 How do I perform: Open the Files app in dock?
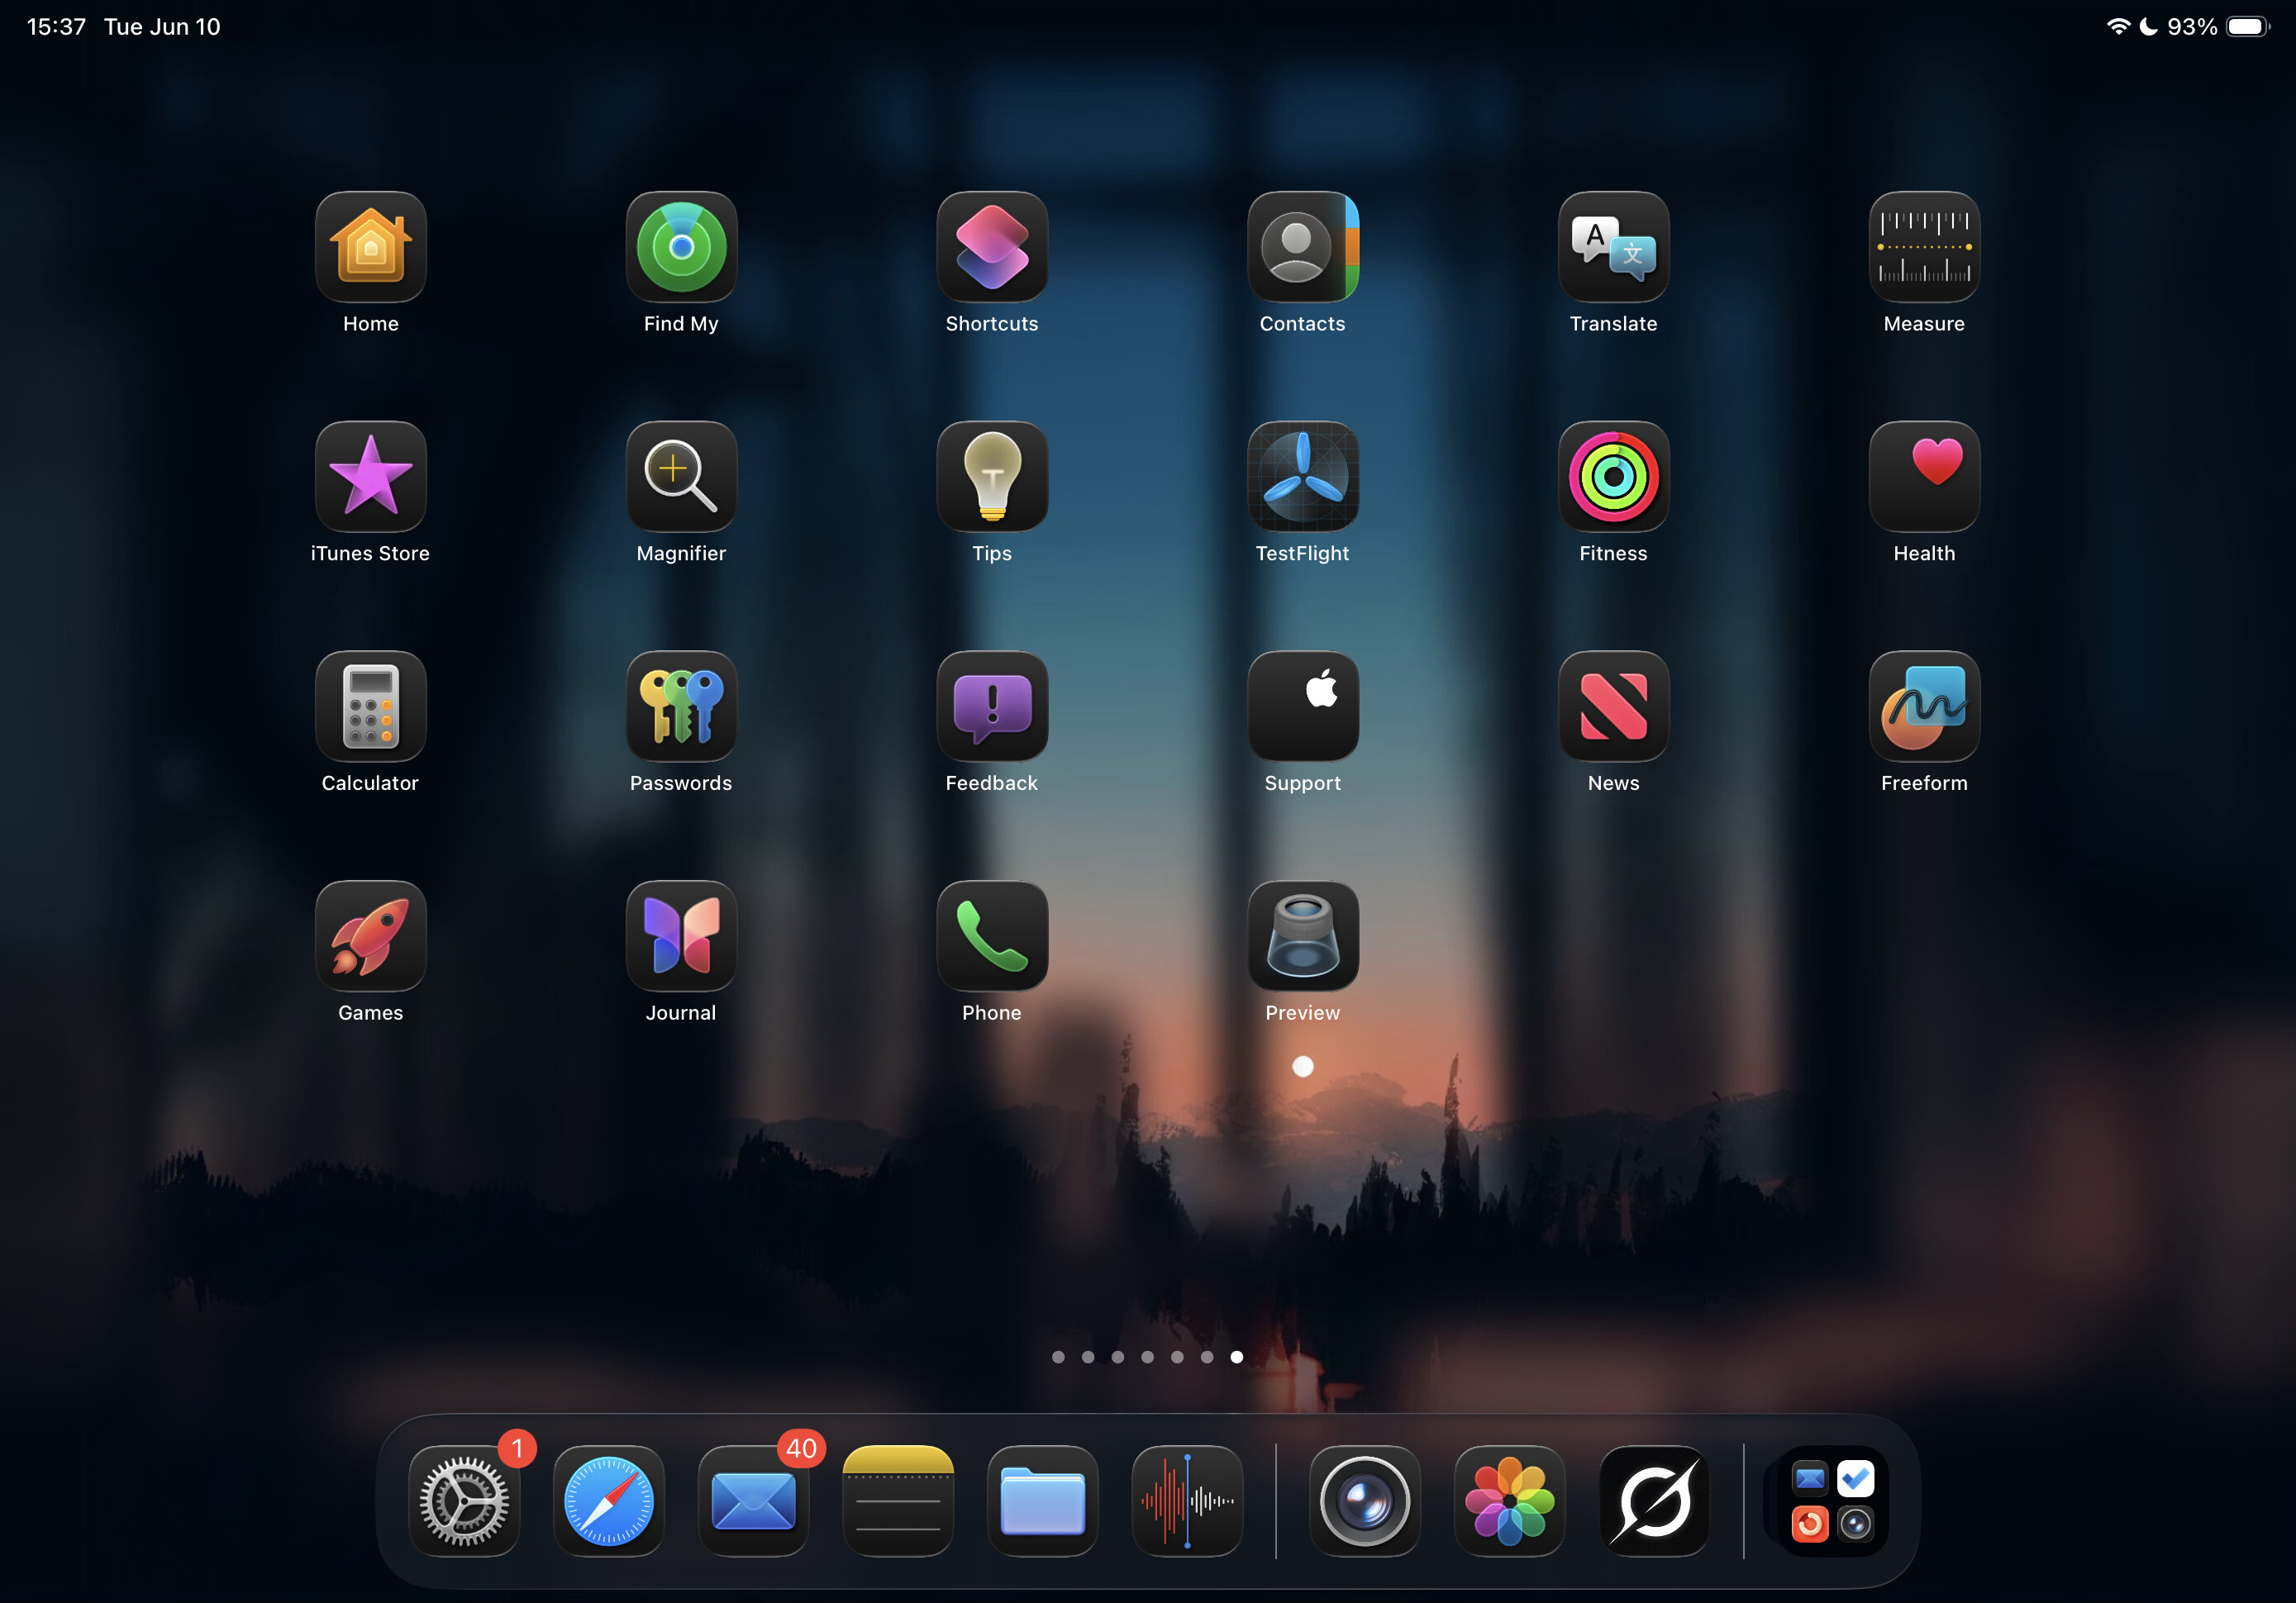1043,1501
